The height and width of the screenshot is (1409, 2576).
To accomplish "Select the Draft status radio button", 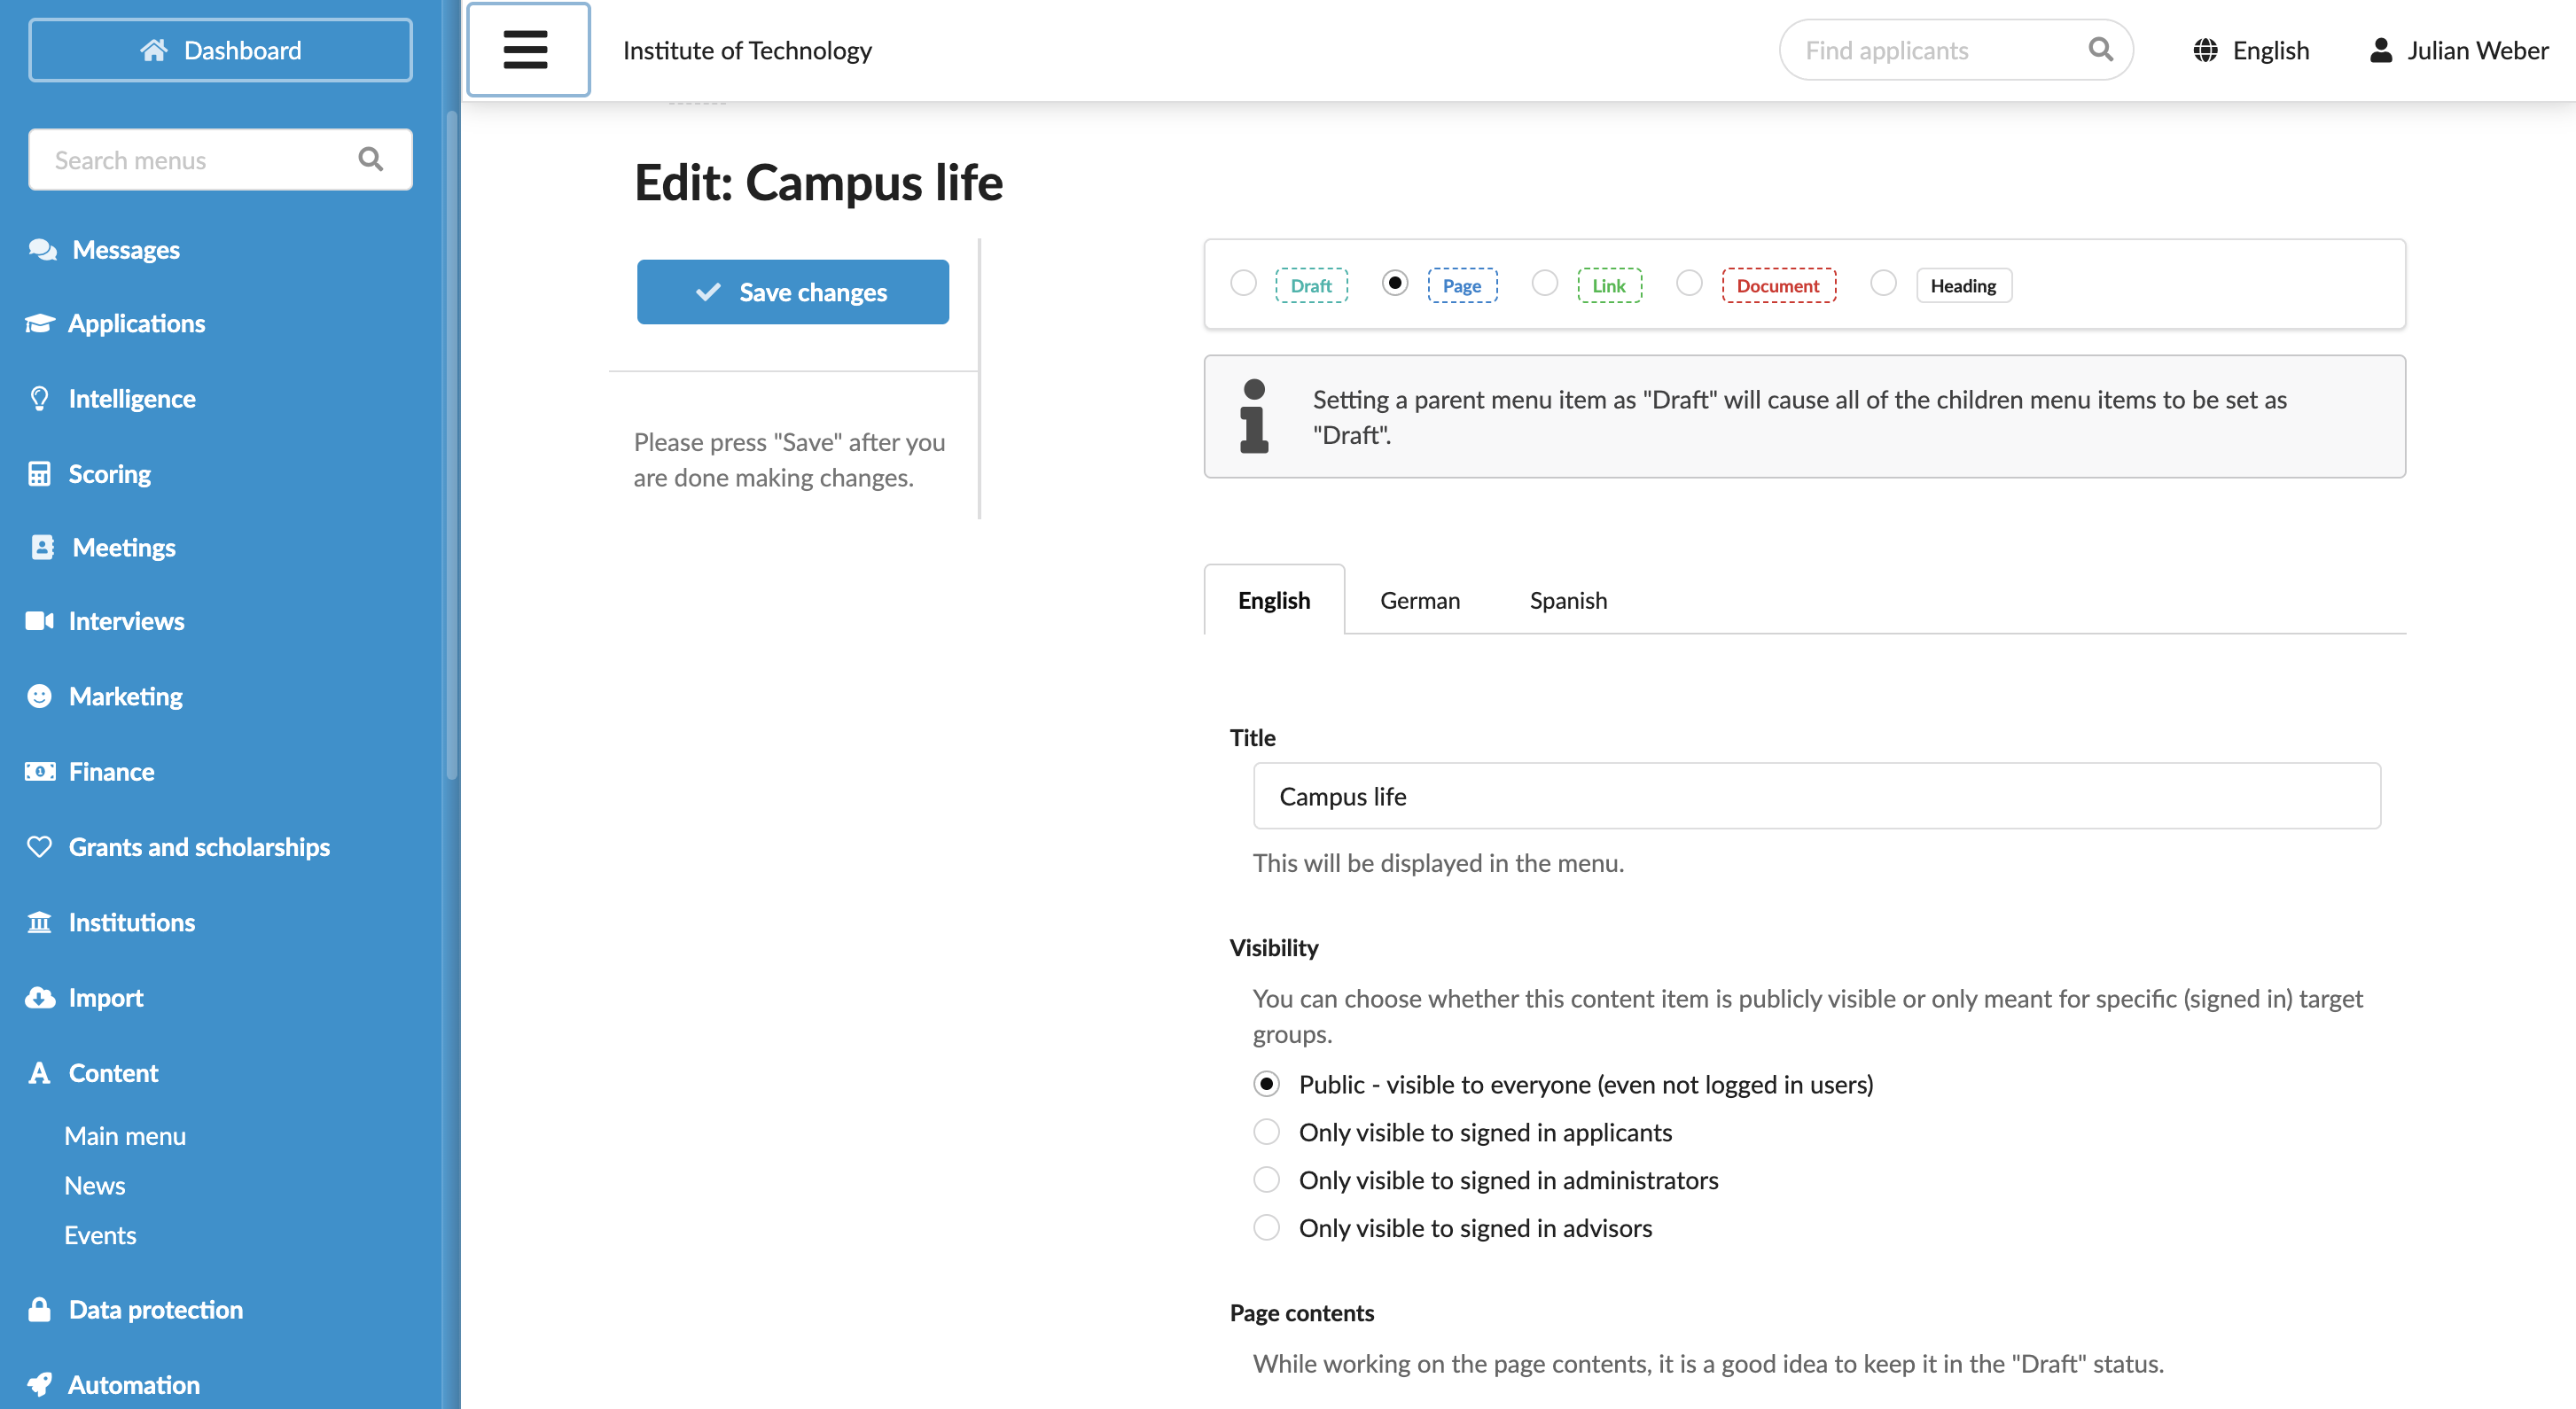I will coord(1243,284).
